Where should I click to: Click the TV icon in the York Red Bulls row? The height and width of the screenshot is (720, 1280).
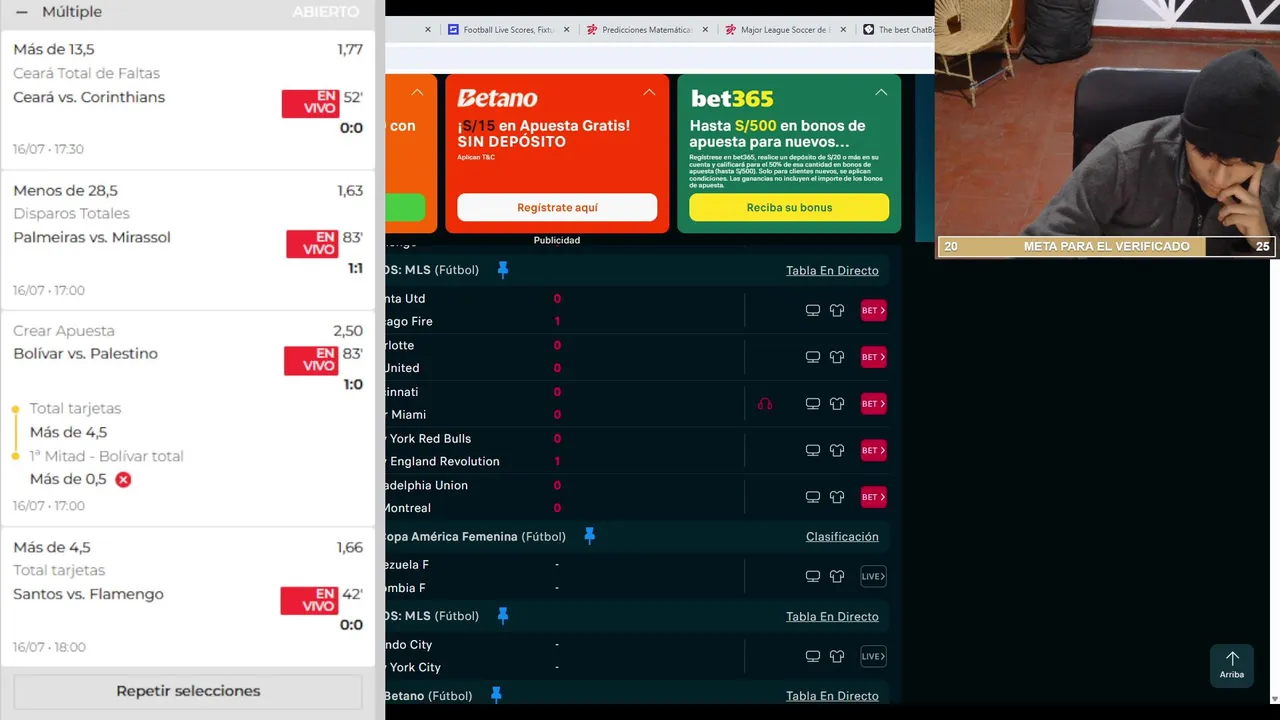[x=813, y=450]
